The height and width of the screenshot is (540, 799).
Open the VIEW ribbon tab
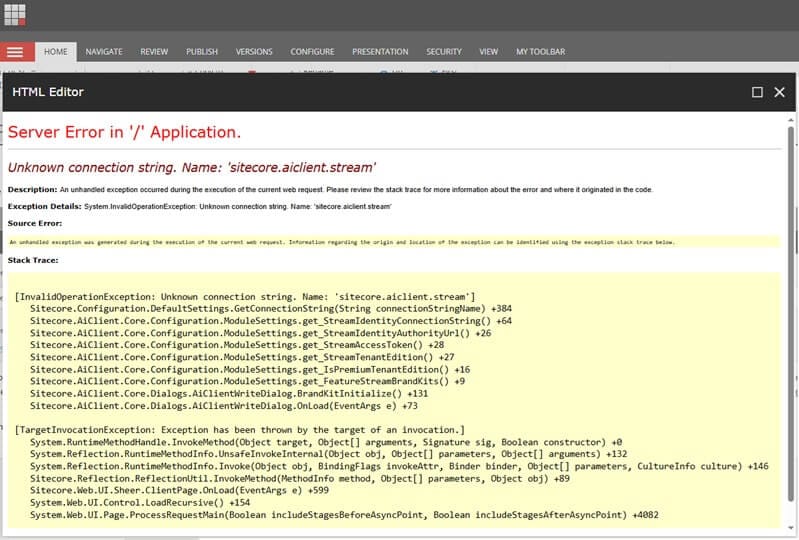[x=488, y=52]
